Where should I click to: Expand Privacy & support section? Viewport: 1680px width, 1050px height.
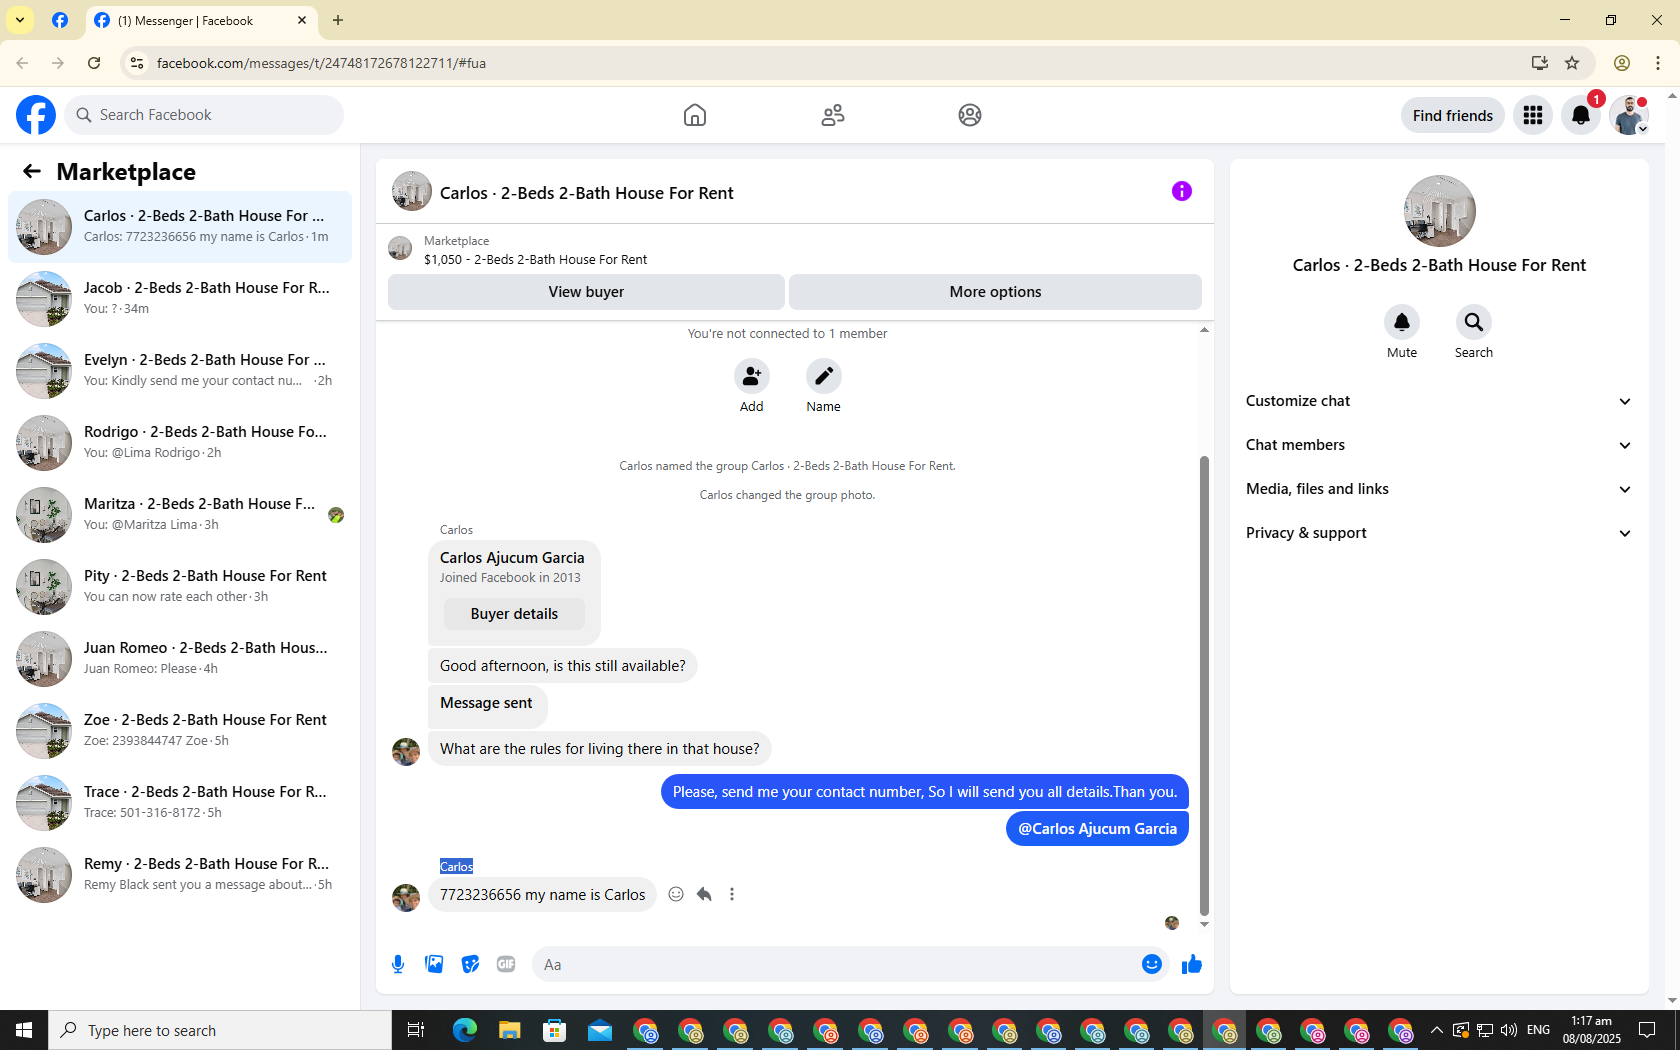(x=1439, y=533)
